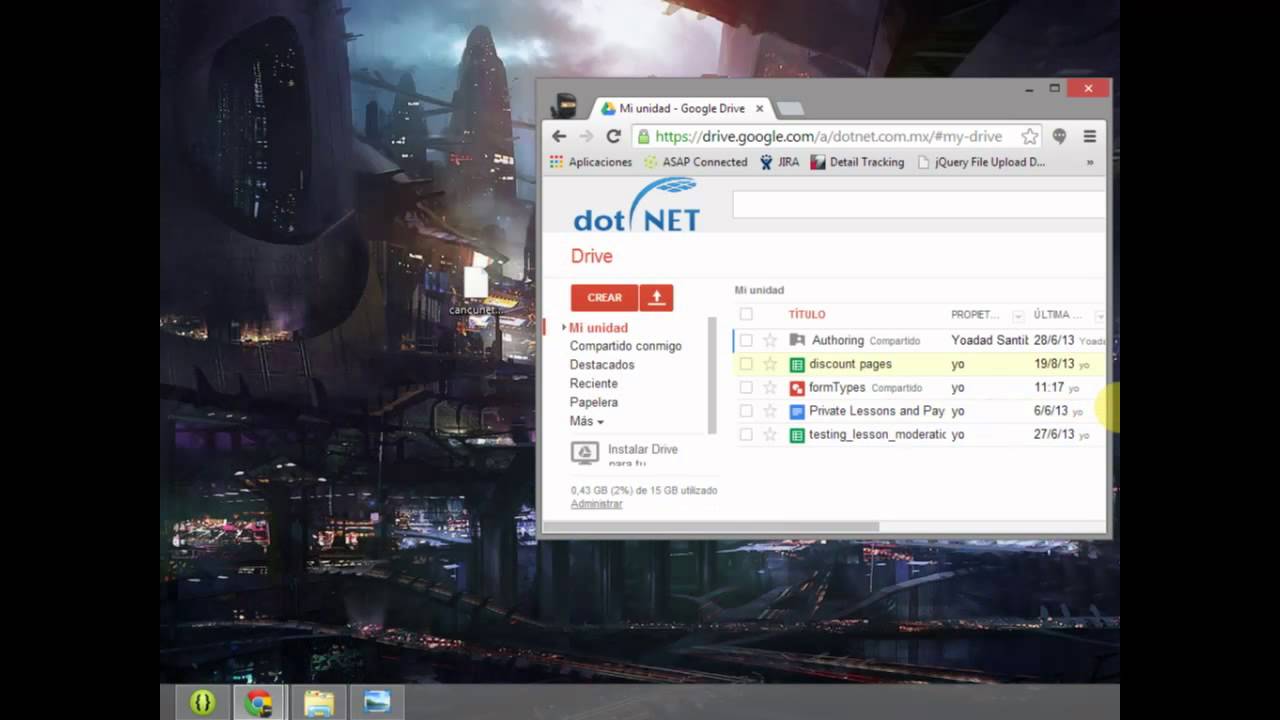Click the browser back arrow
The height and width of the screenshot is (720, 1280).
point(559,136)
